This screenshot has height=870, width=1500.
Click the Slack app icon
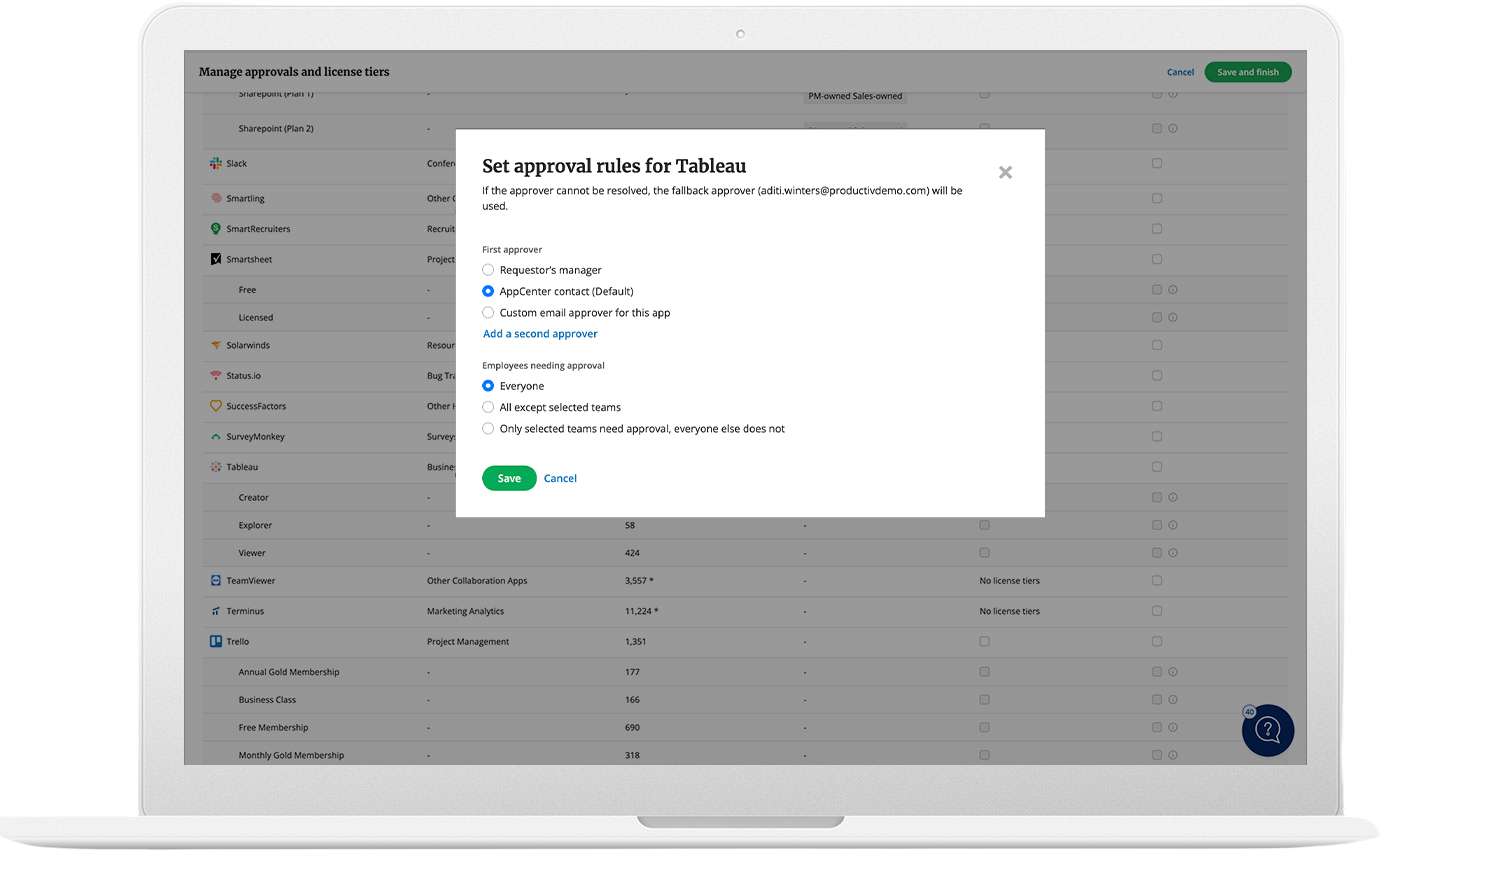point(215,163)
